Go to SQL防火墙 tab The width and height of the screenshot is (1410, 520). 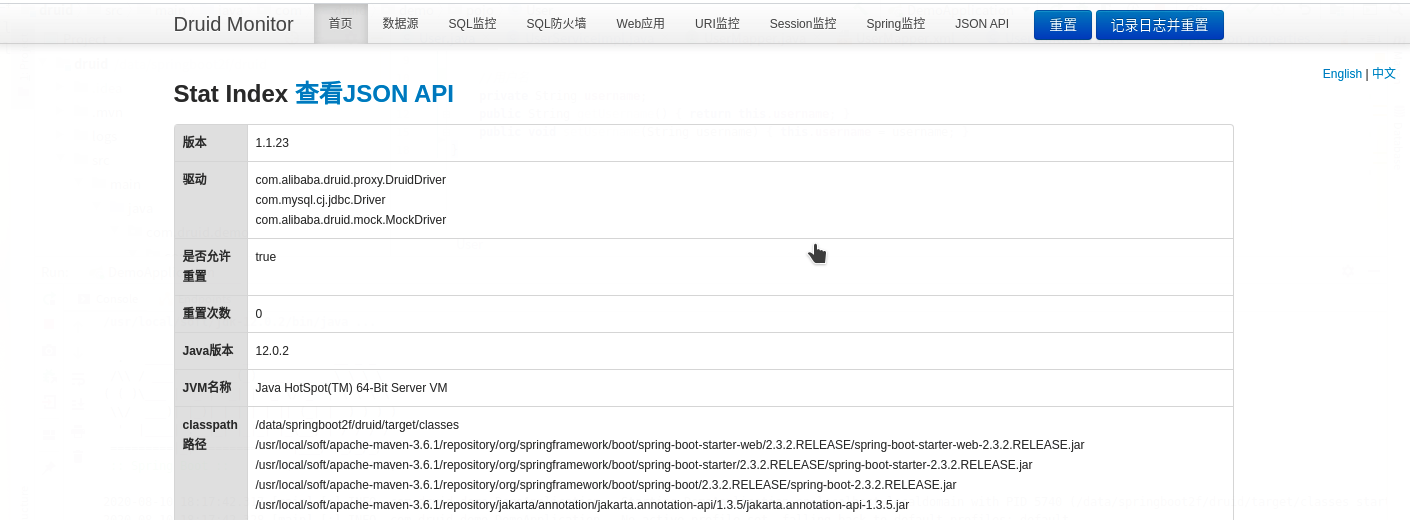click(x=556, y=24)
